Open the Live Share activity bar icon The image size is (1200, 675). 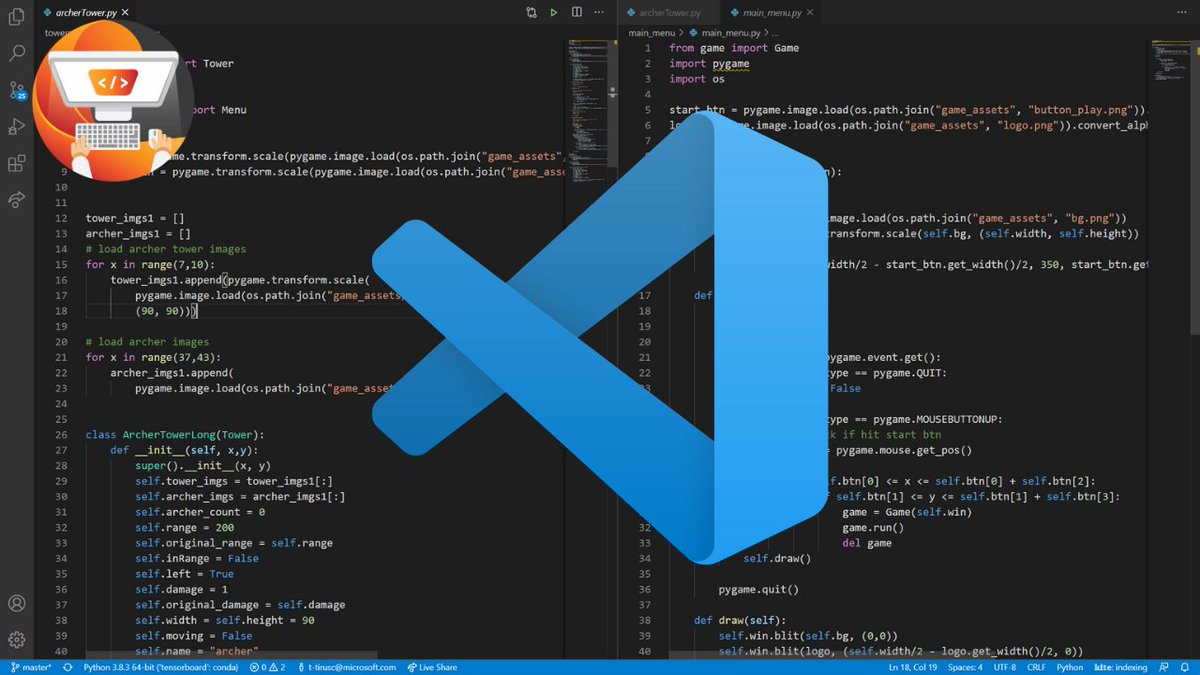coord(16,200)
